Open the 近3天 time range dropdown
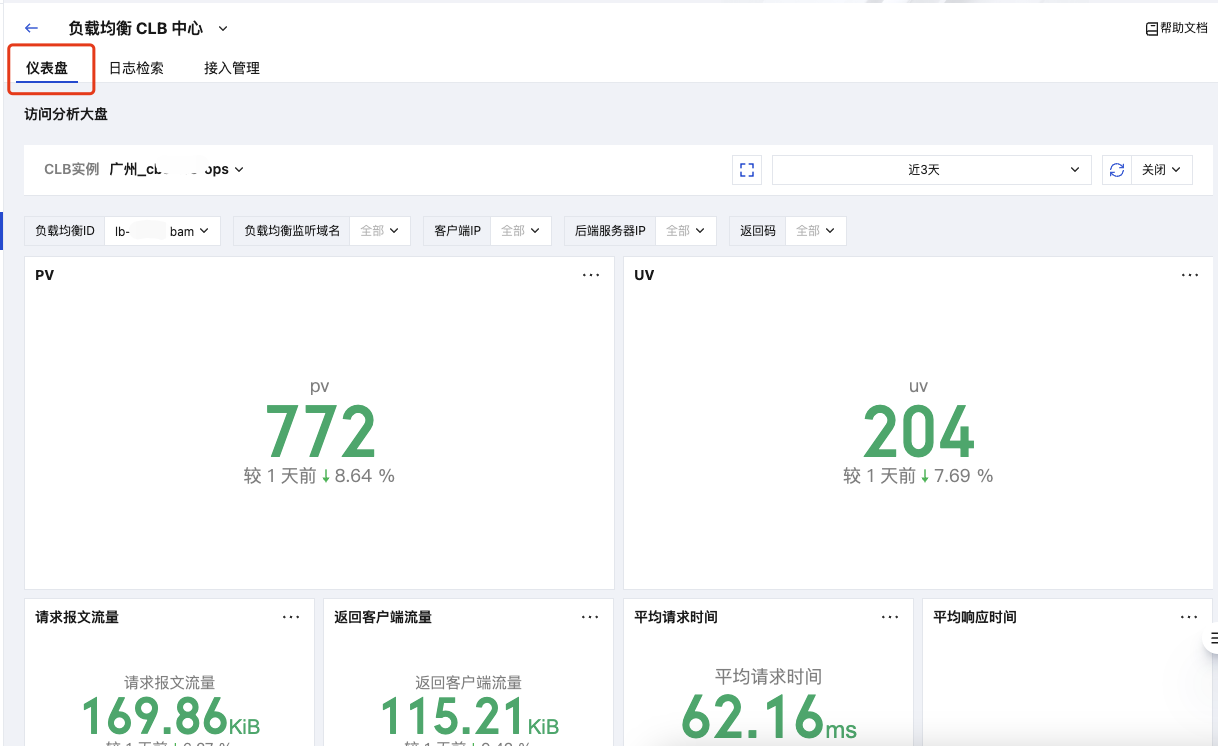1218x746 pixels. click(931, 170)
